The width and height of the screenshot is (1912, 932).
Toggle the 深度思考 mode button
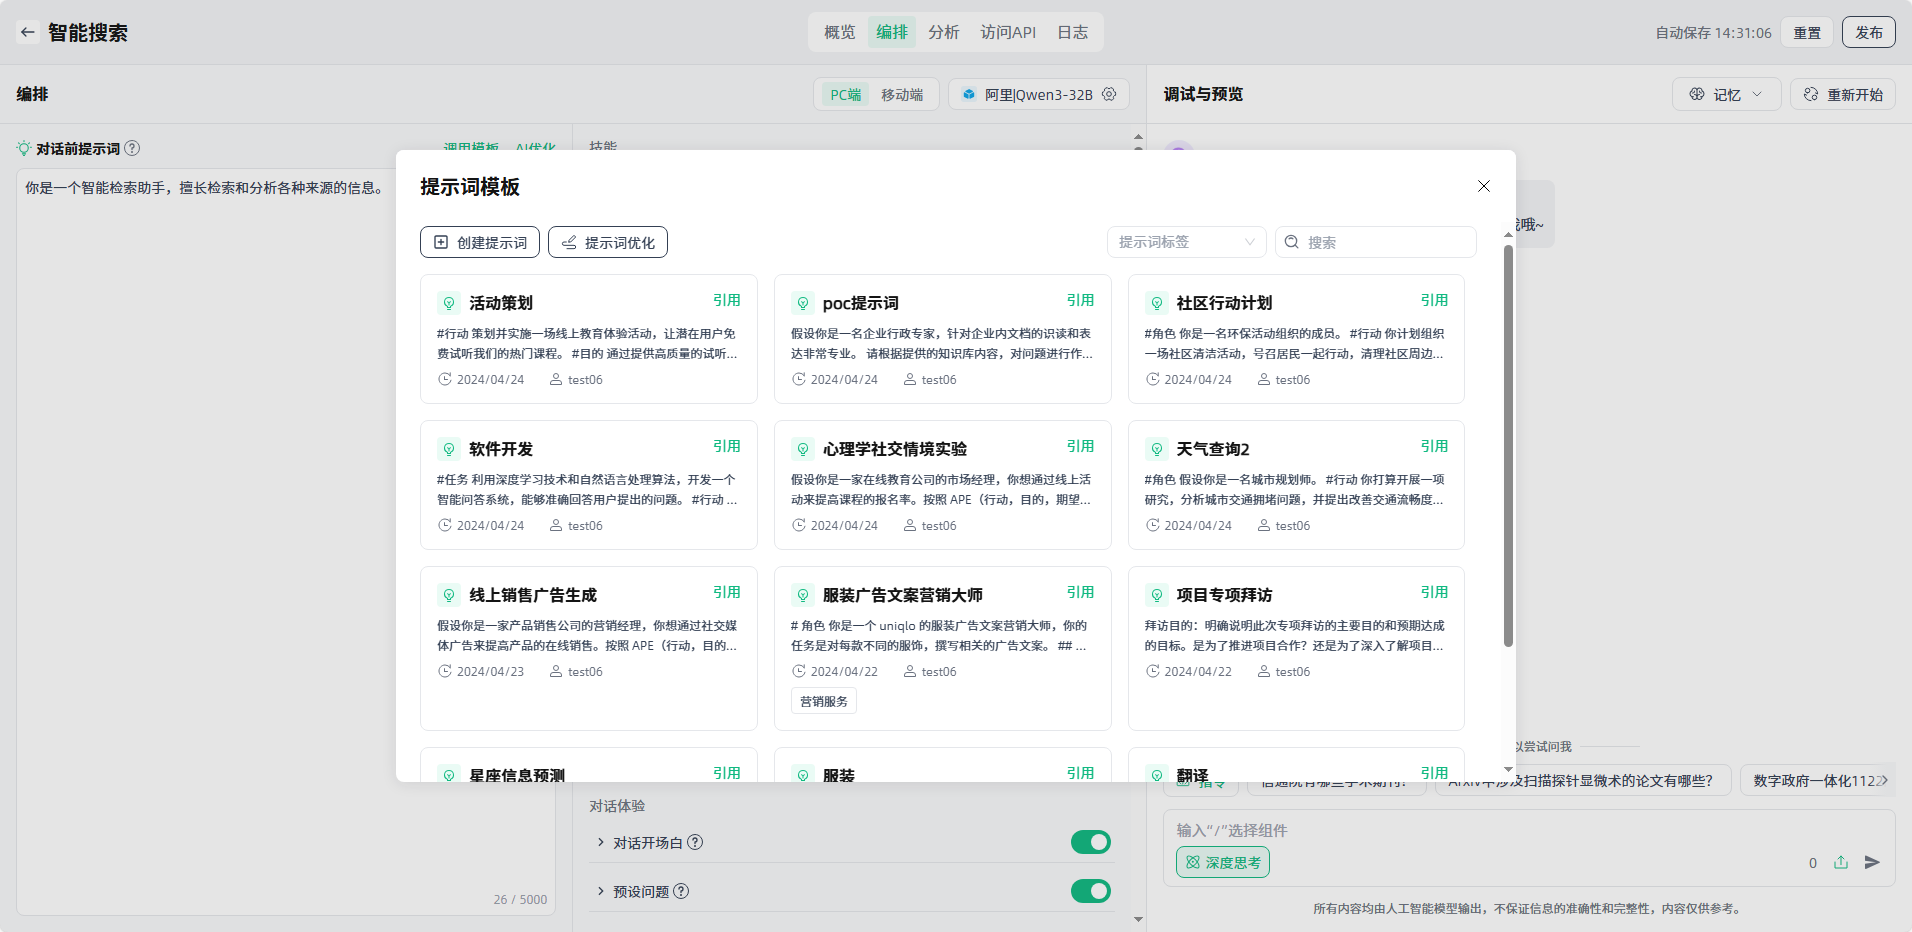(x=1222, y=862)
